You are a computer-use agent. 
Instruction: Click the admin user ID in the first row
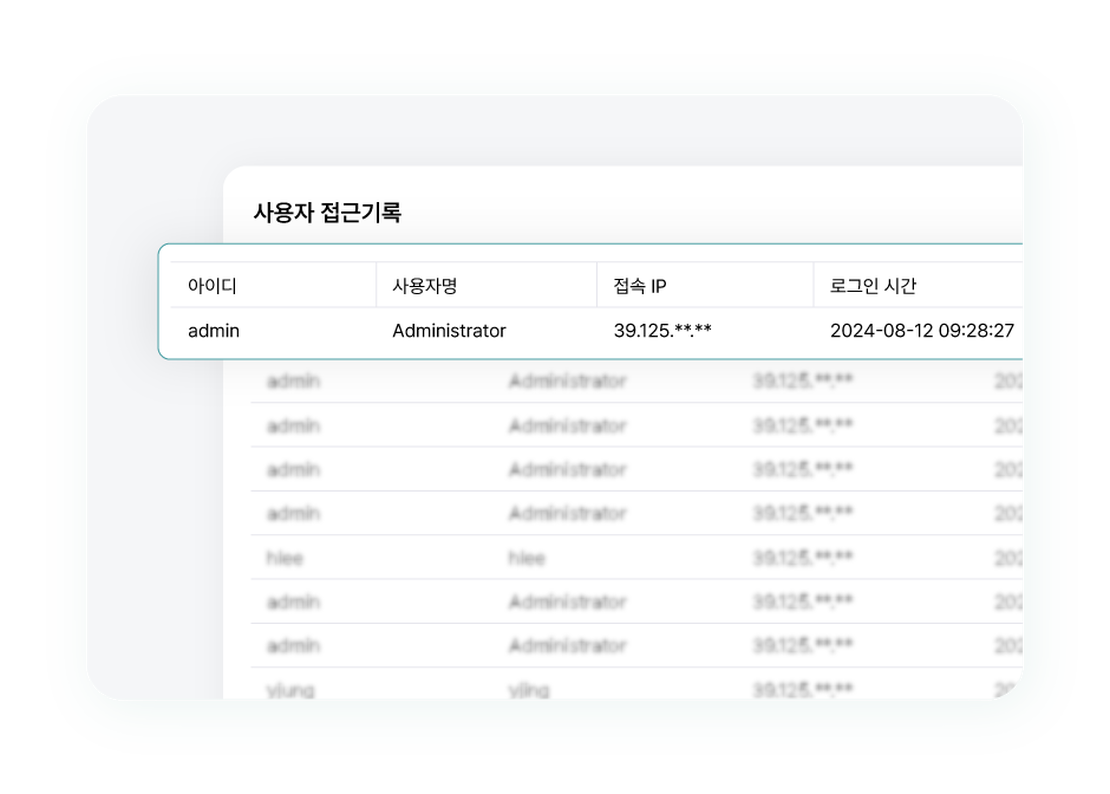213,330
